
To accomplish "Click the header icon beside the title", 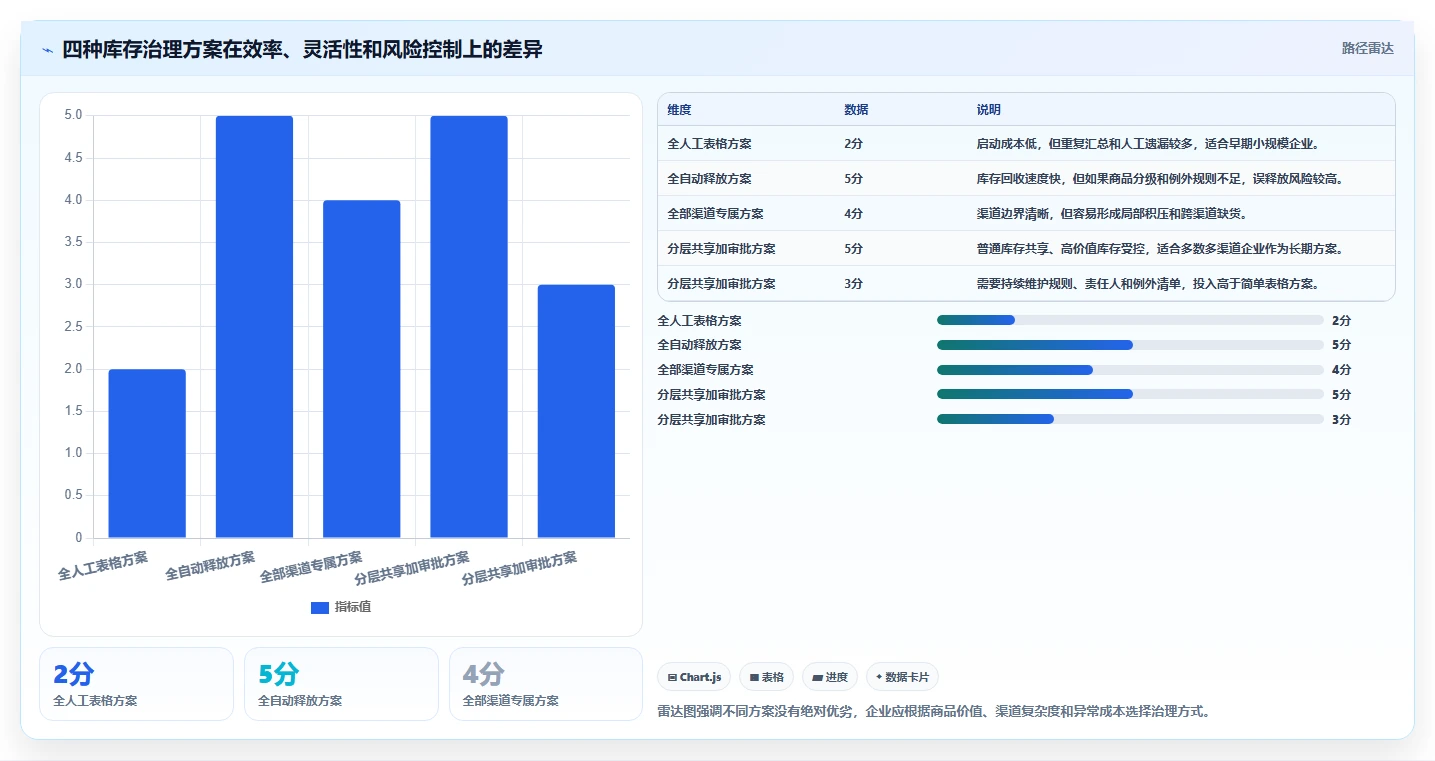I will (47, 50).
